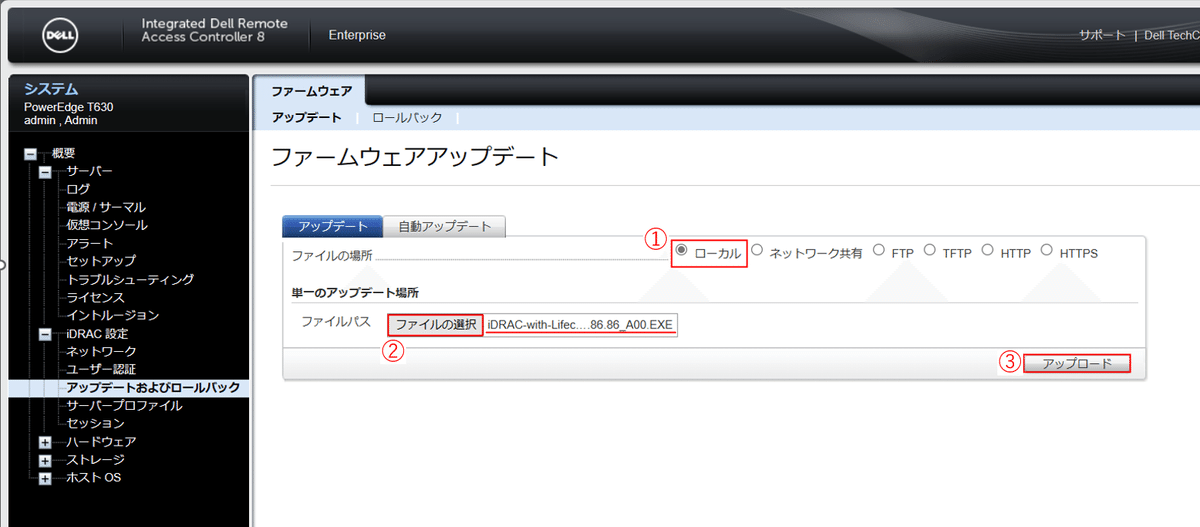Open ログ in the sidebar tree
This screenshot has height=527, width=1200.
(x=78, y=189)
